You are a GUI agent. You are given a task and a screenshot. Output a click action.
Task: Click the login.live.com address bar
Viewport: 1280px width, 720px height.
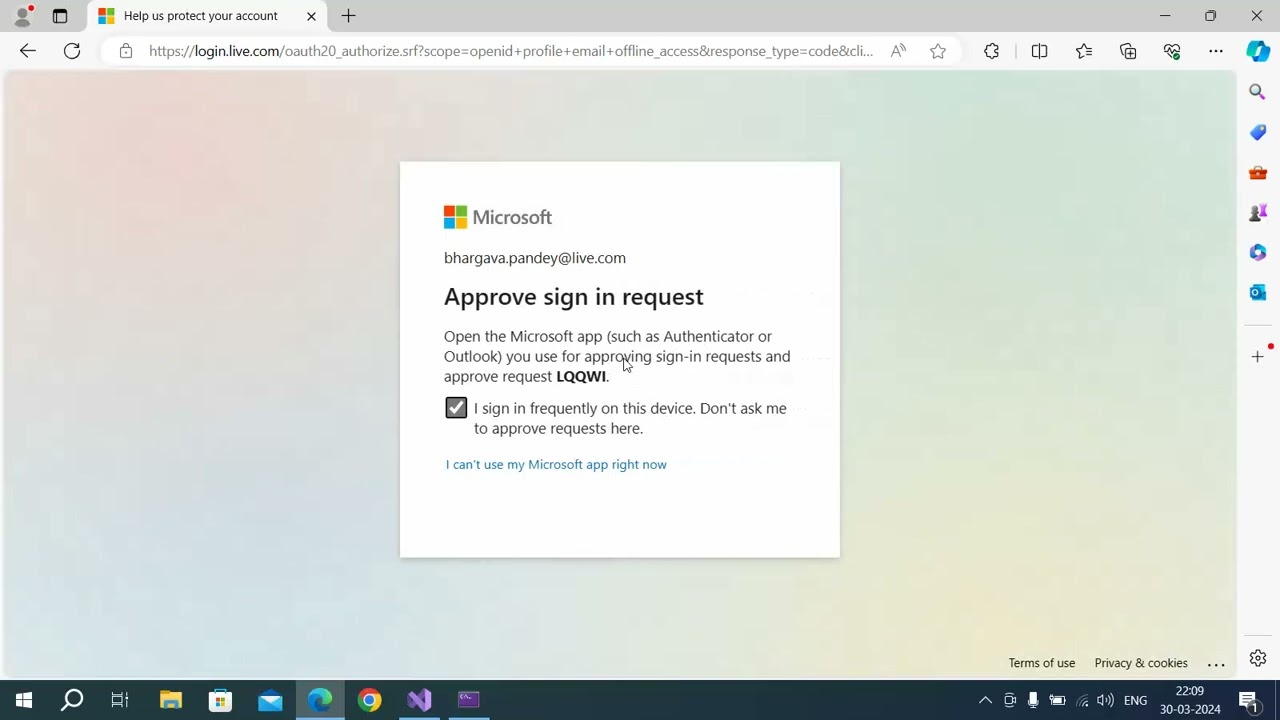click(x=510, y=51)
